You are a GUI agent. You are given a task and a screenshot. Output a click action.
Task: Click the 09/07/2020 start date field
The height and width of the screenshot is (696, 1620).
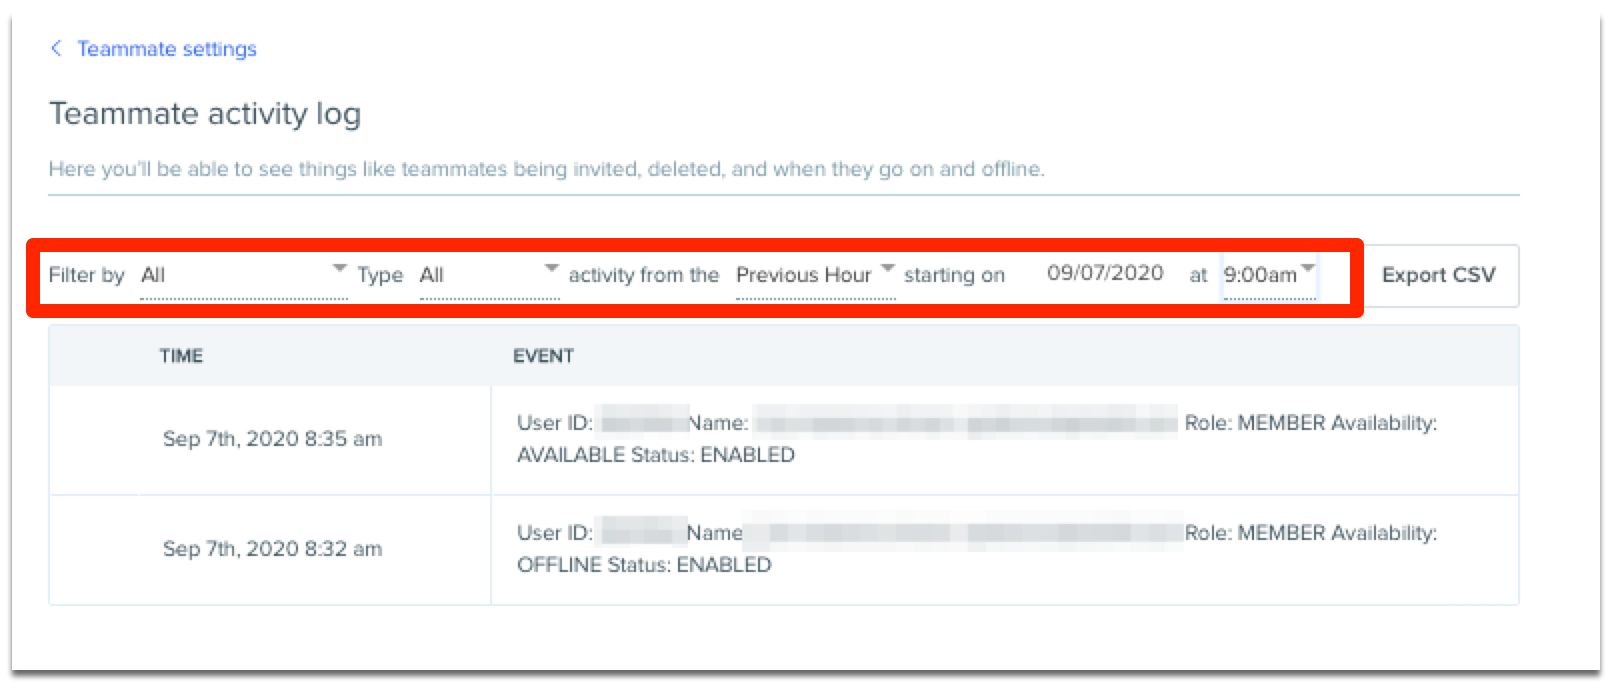(x=1105, y=274)
